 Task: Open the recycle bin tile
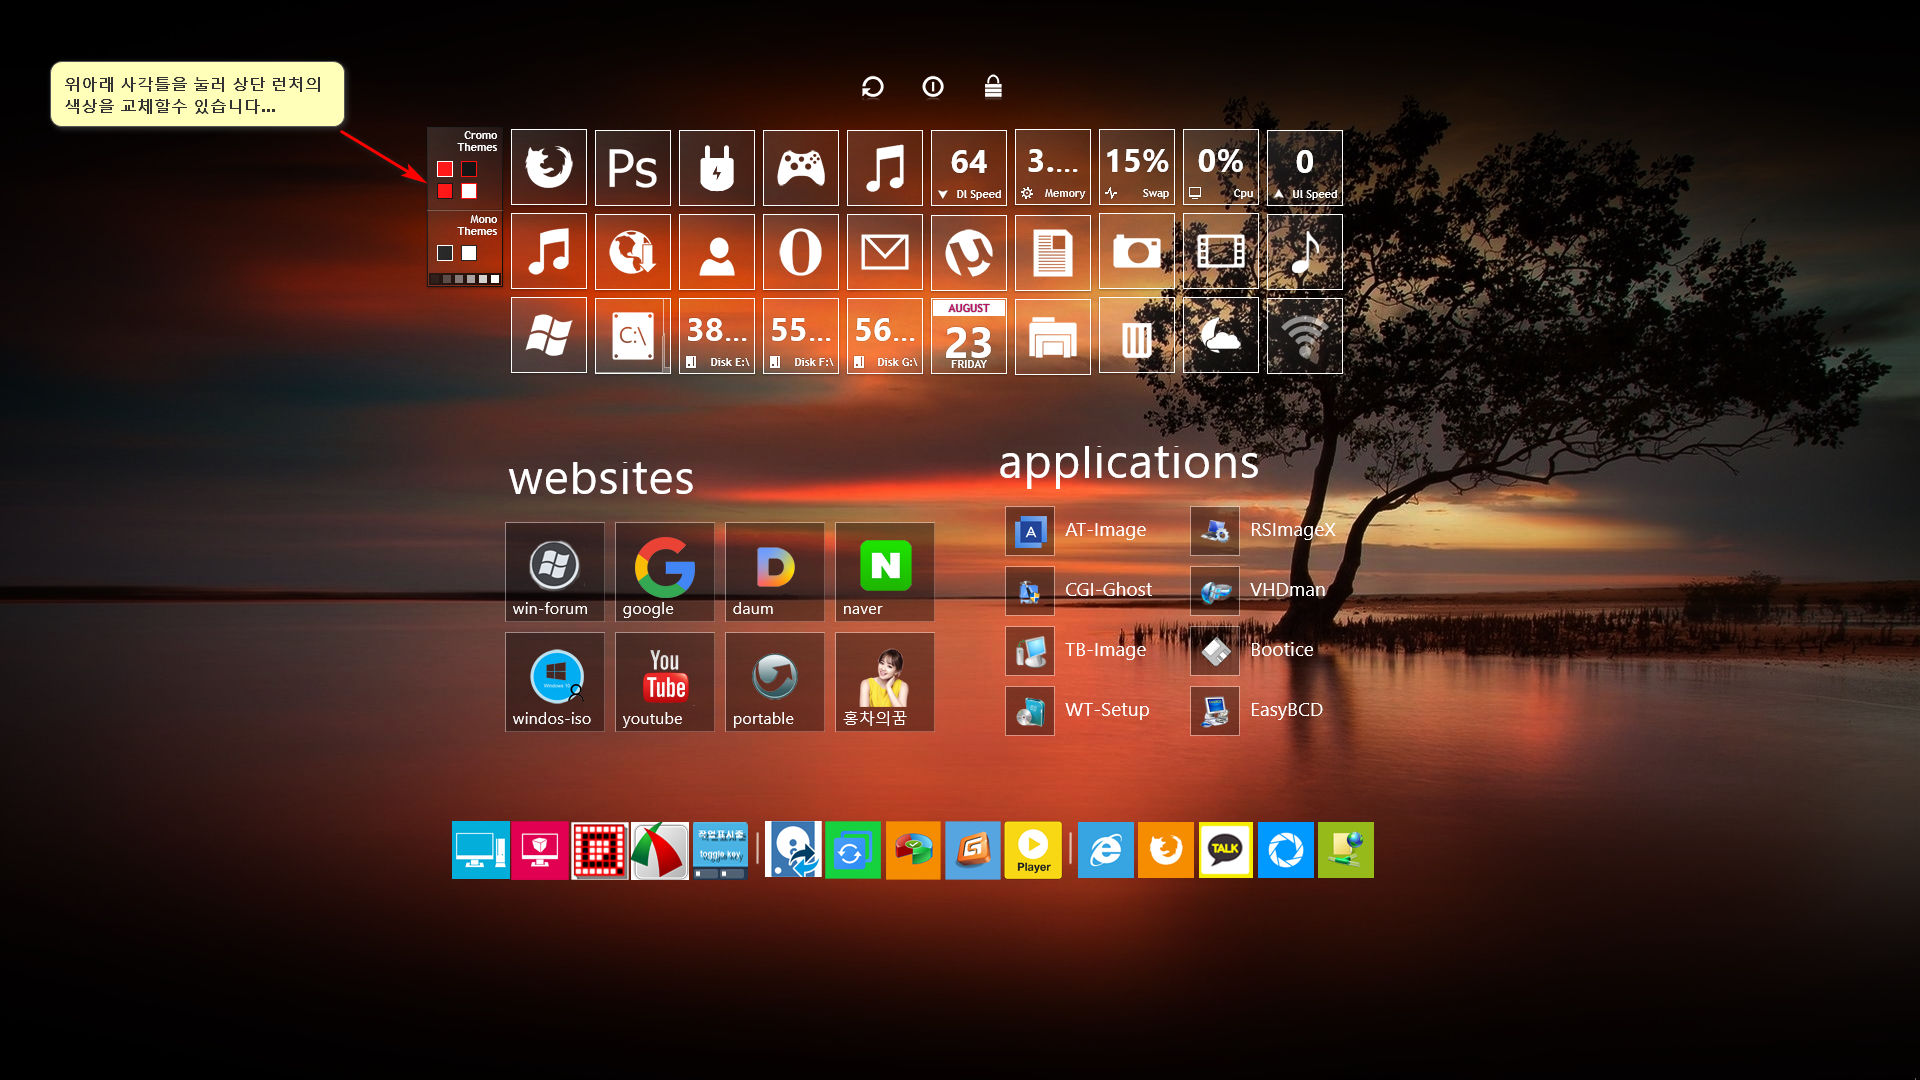[x=1137, y=336]
